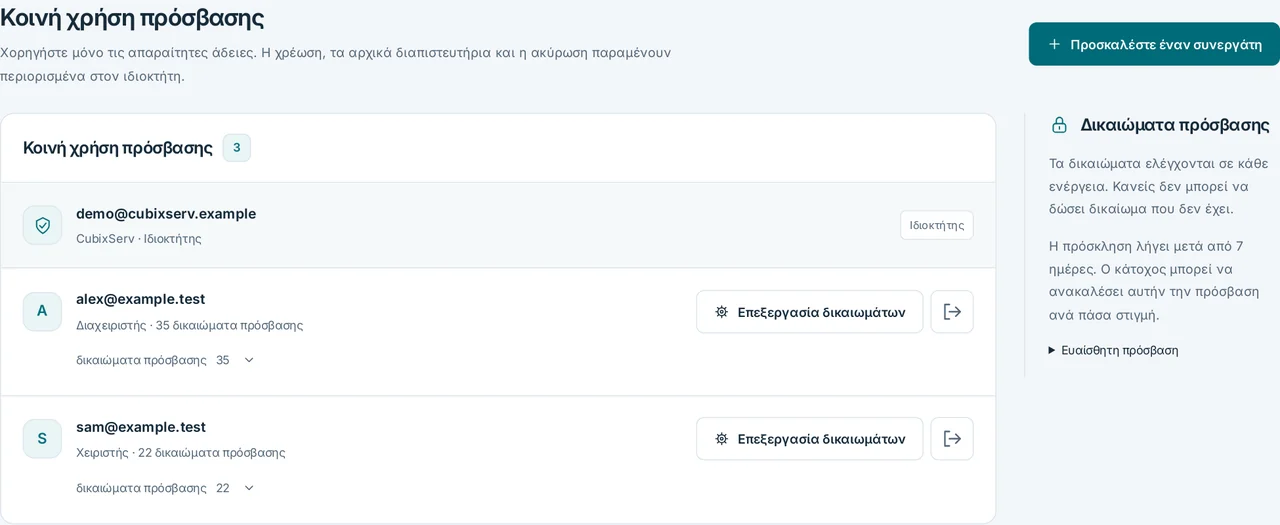Click the Δικαιώματα πρόσβασης sidebar heading
Image resolution: width=1280 pixels, height=525 pixels.
tap(1175, 125)
